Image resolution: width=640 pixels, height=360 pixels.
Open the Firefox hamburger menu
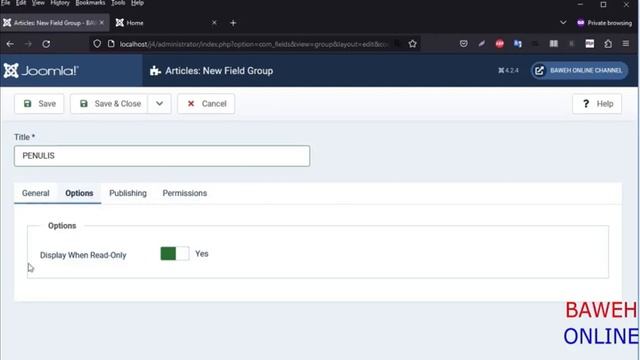[626, 44]
